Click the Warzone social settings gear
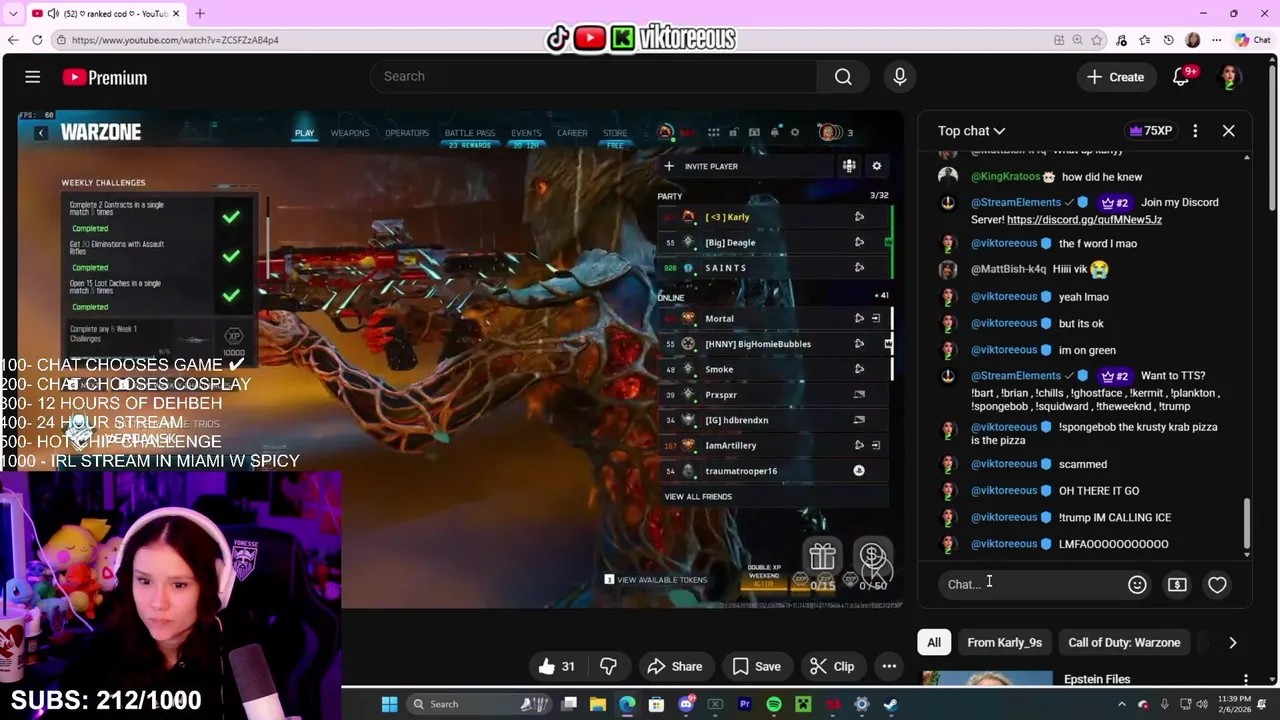1280x720 pixels. click(x=876, y=166)
